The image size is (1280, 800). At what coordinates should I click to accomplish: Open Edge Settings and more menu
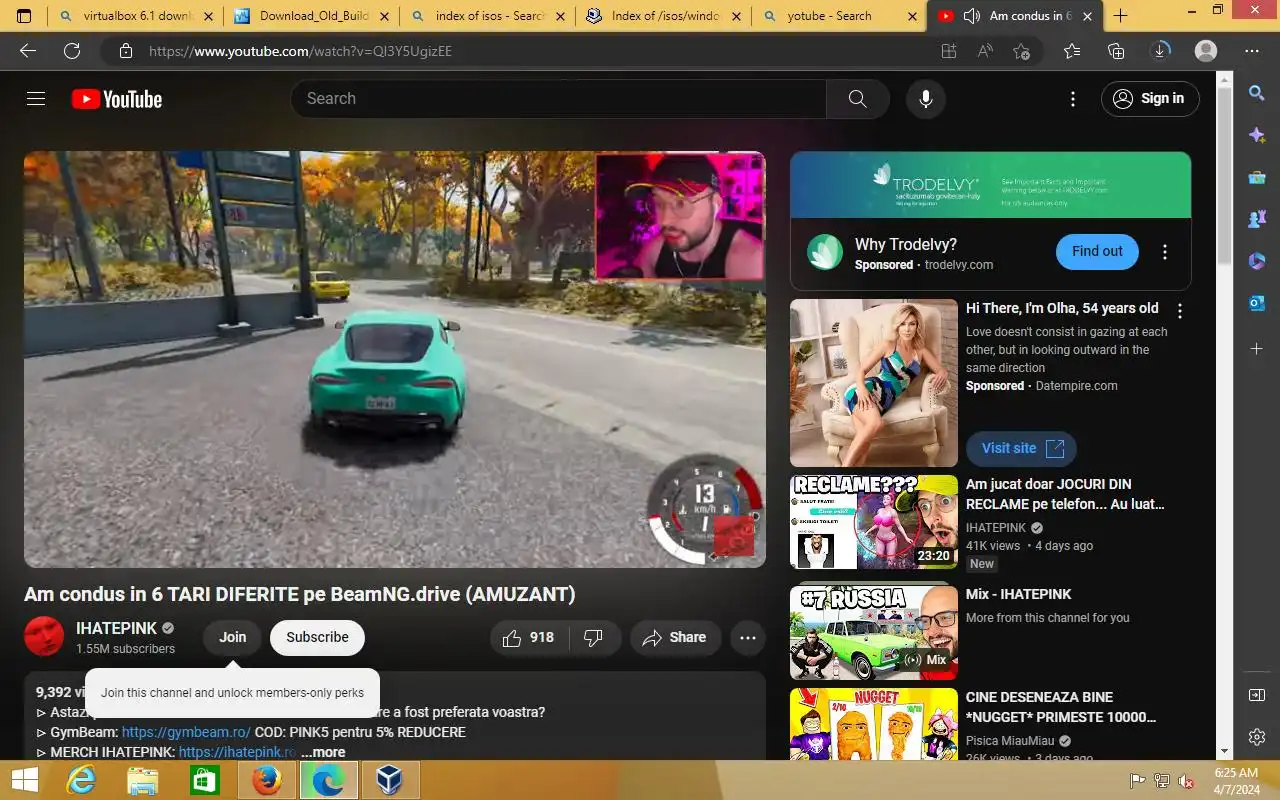pos(1252,51)
